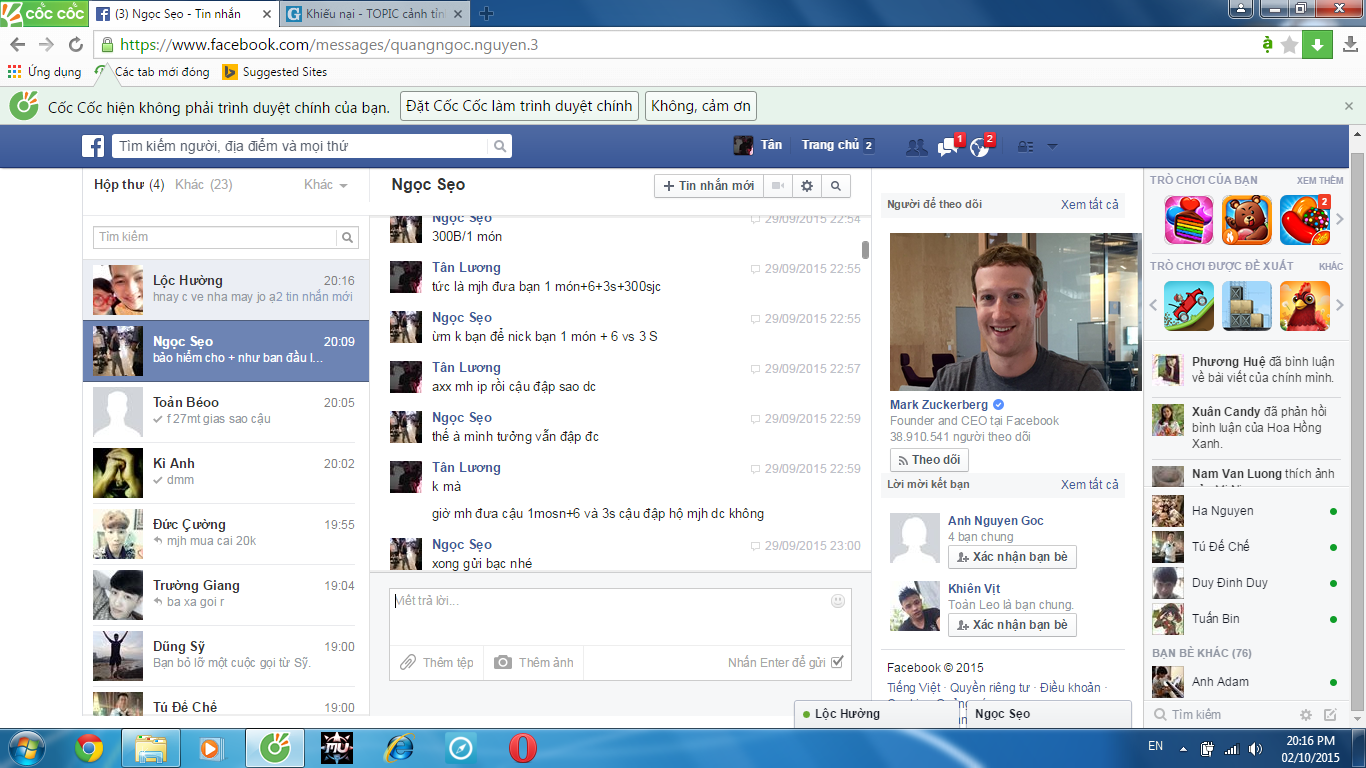
Task: Expand the 'Khác' dropdown in inbox header
Action: [x=326, y=185]
